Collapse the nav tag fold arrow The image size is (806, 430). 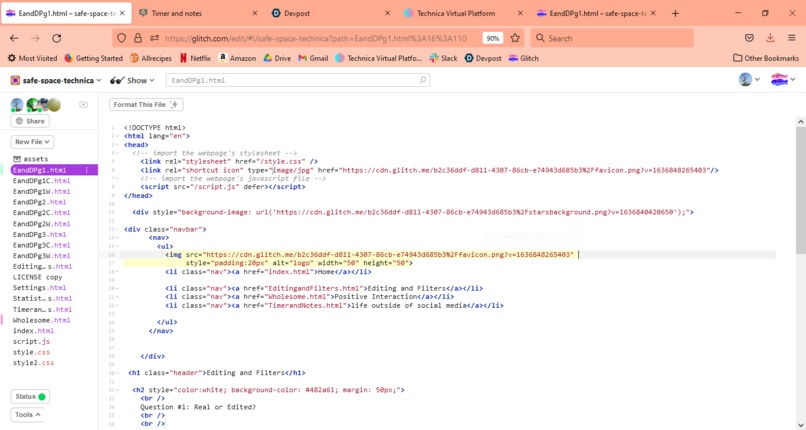pos(117,238)
